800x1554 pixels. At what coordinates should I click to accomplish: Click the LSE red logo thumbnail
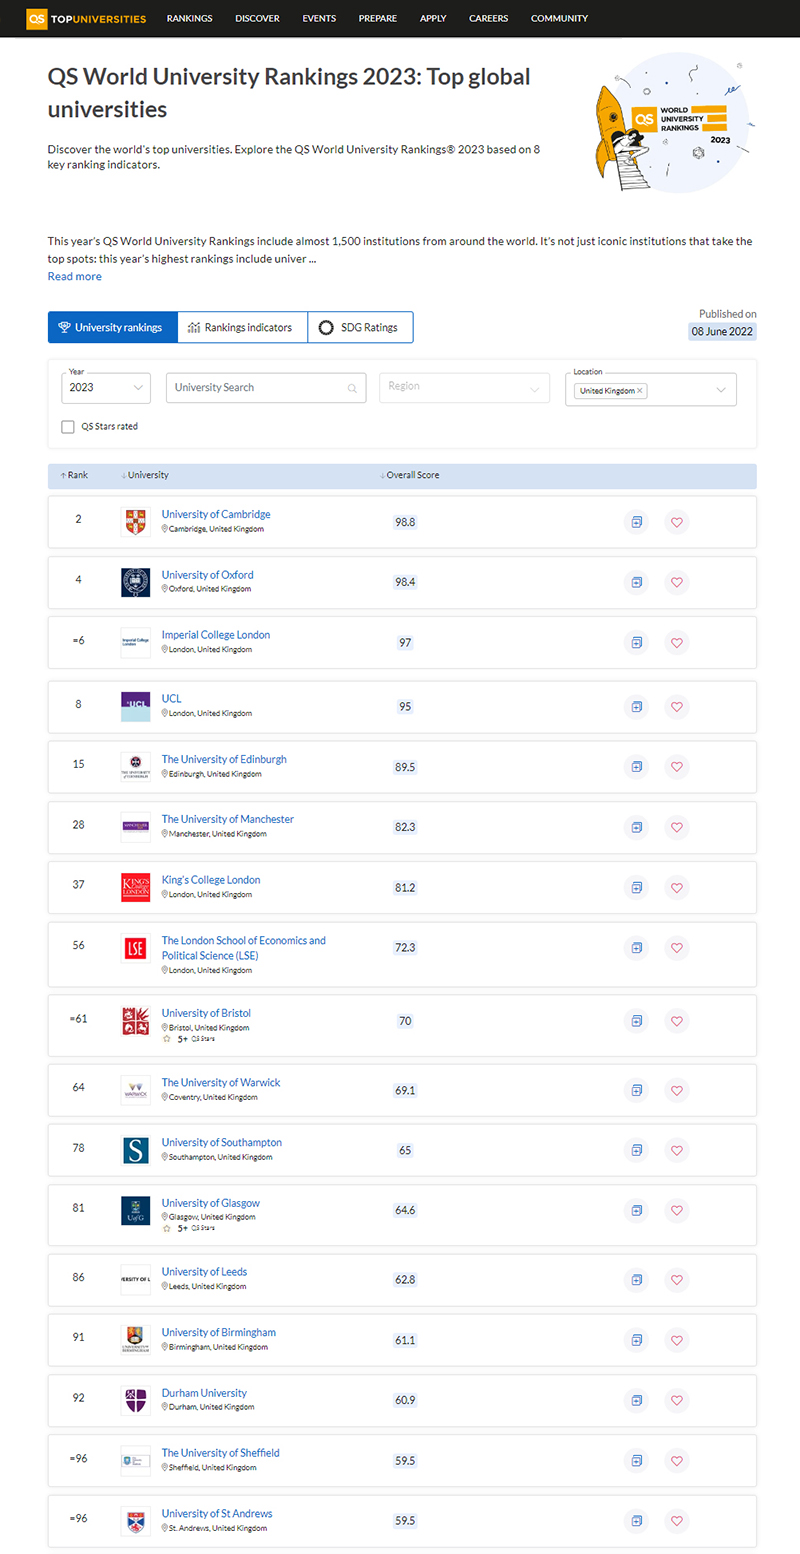[136, 947]
